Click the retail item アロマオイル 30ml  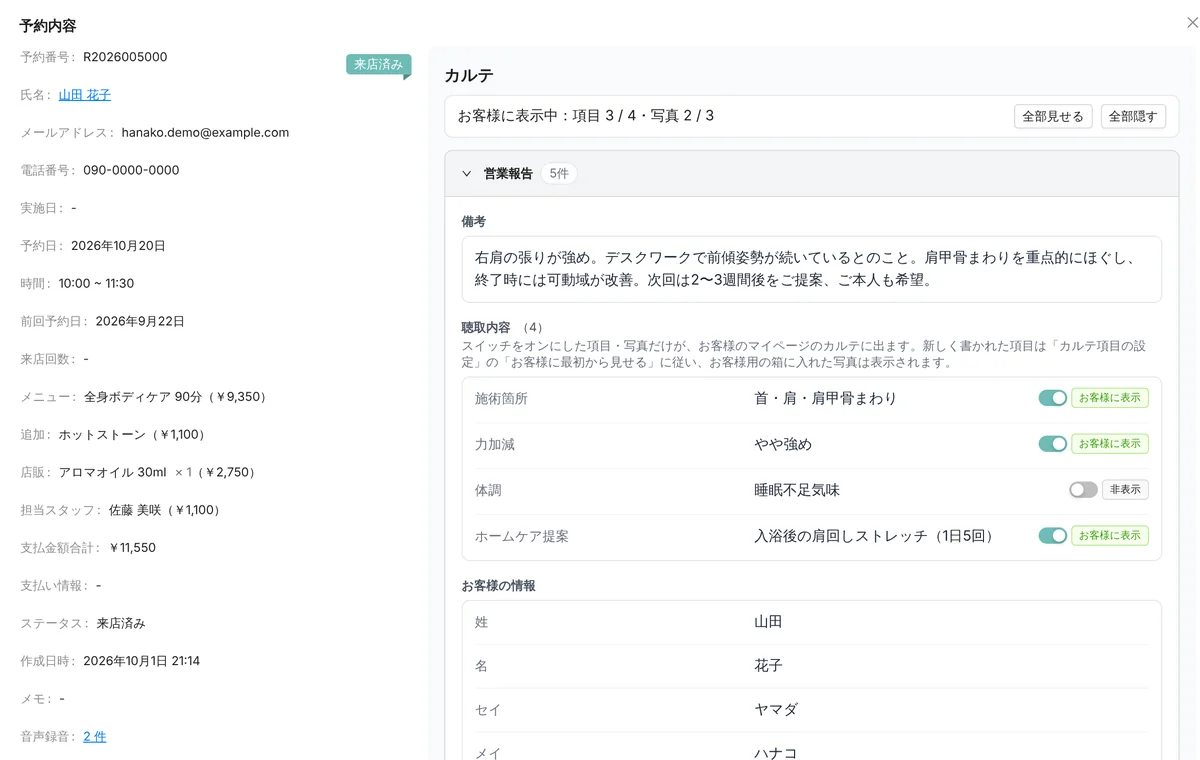(x=112, y=472)
